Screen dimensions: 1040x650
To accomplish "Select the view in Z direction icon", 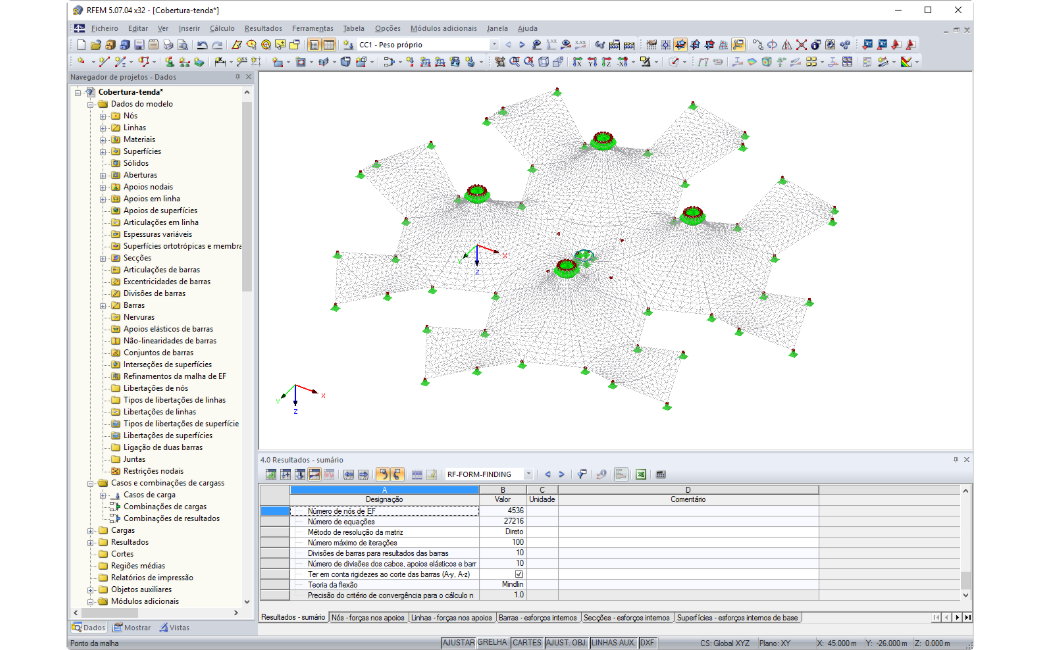I will click(606, 62).
